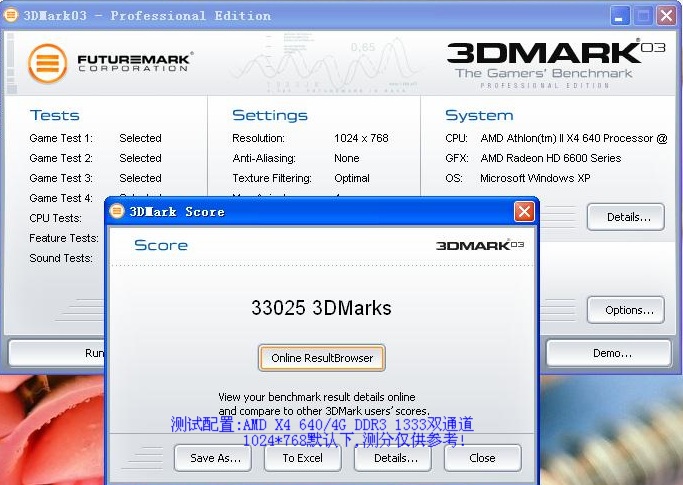Click the Sound Tests label
Screen dimensions: 683x485
[x=61, y=258]
